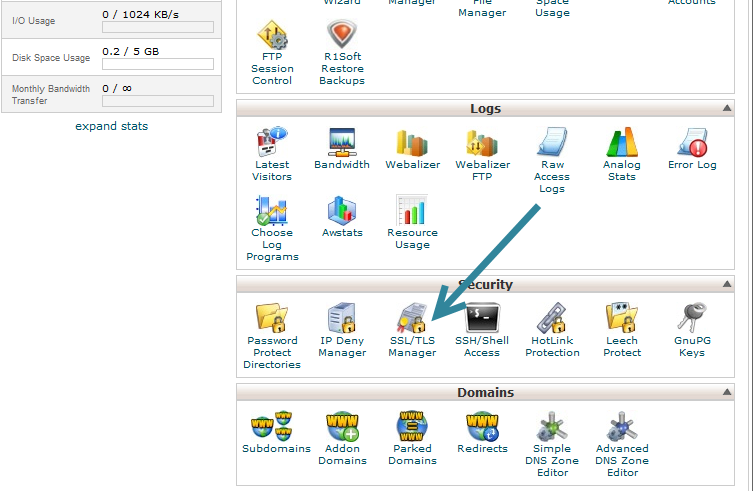Open the Leech Protect icon
Image resolution: width=753 pixels, height=491 pixels.
(622, 319)
